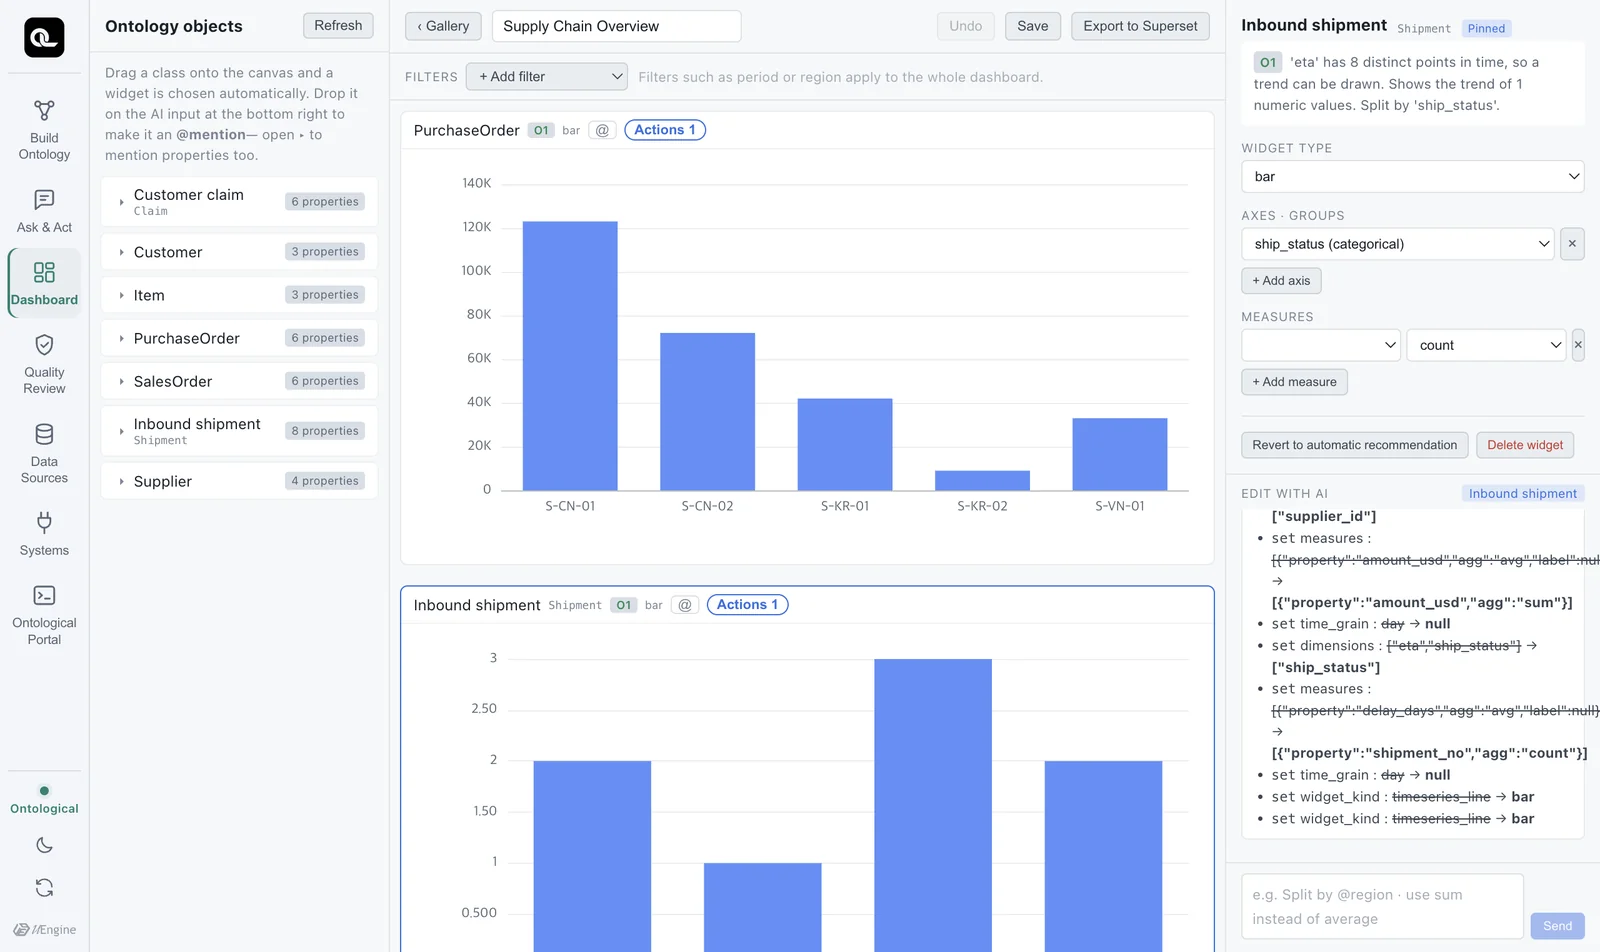Open Actions 1 on PurchaseOrder widget
Viewport: 1600px width, 952px height.
(x=665, y=130)
